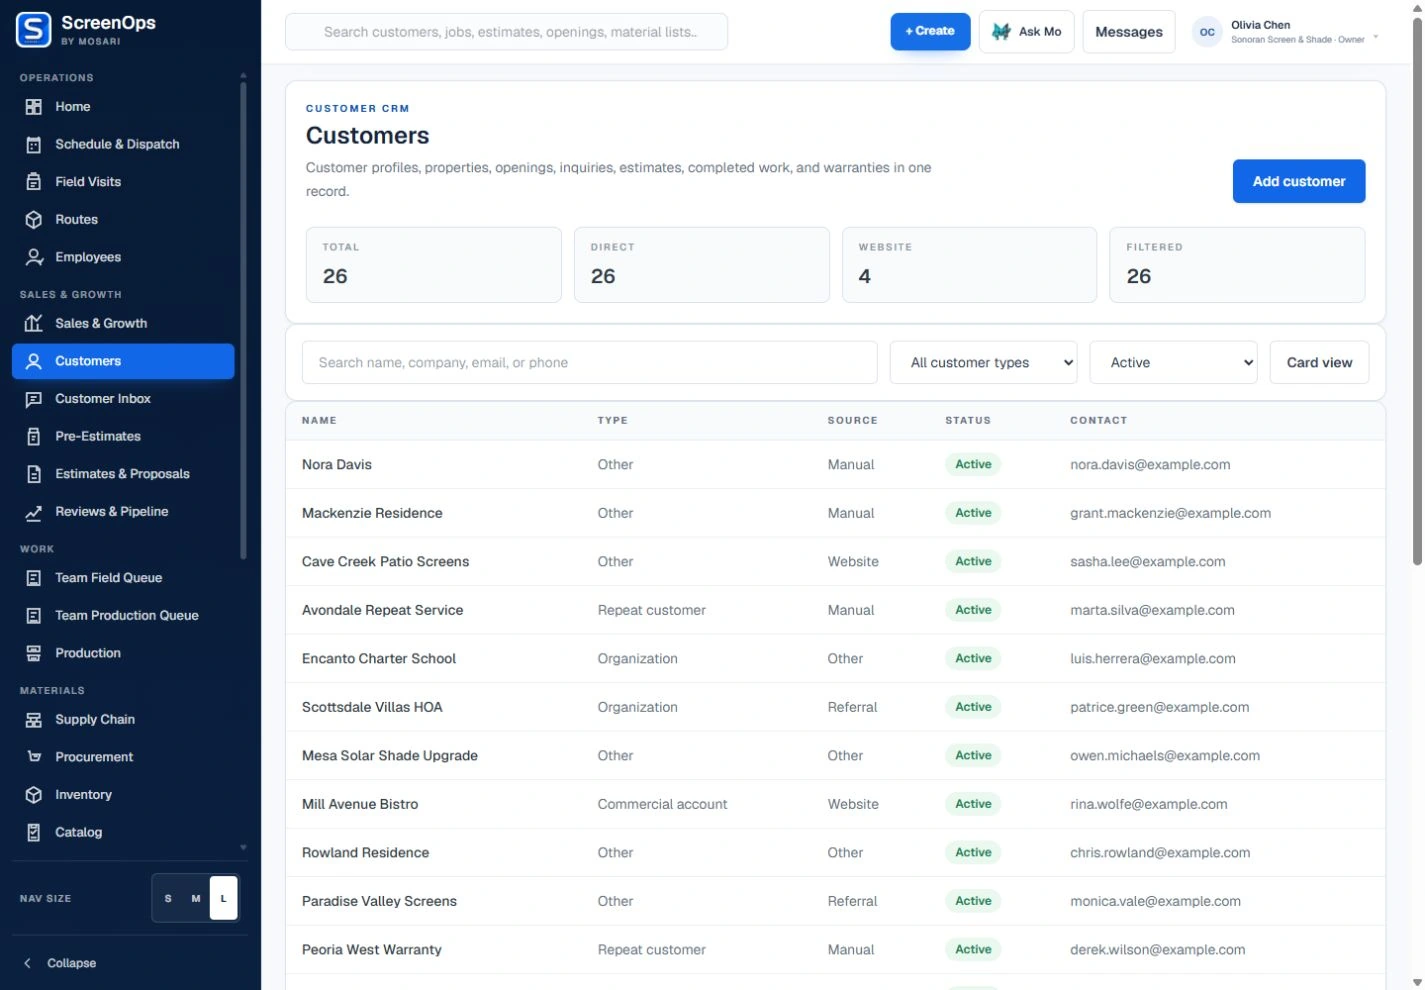Click the Team Field Queue icon
The height and width of the screenshot is (990, 1425).
pyautogui.click(x=34, y=578)
